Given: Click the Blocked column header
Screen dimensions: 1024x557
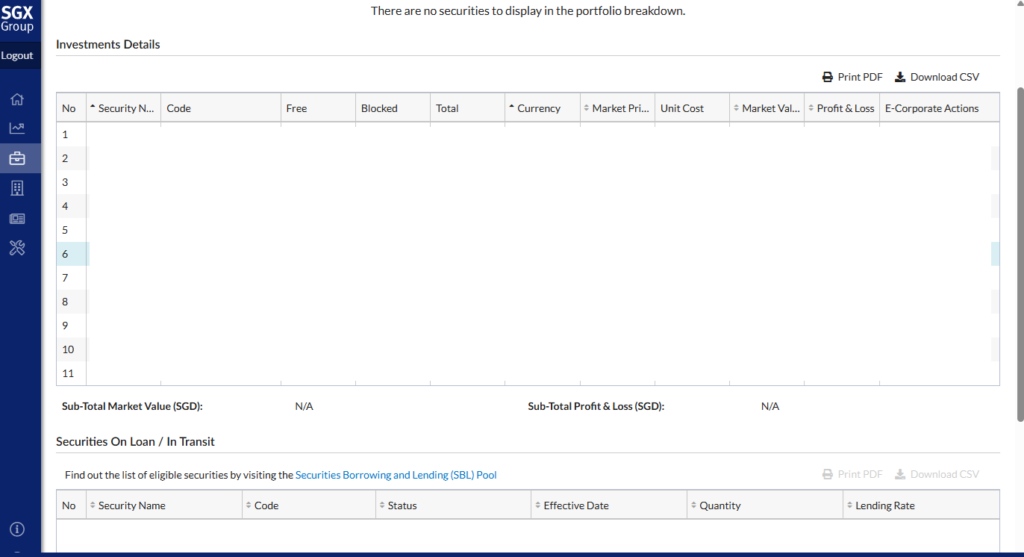Looking at the screenshot, I should tap(392, 108).
